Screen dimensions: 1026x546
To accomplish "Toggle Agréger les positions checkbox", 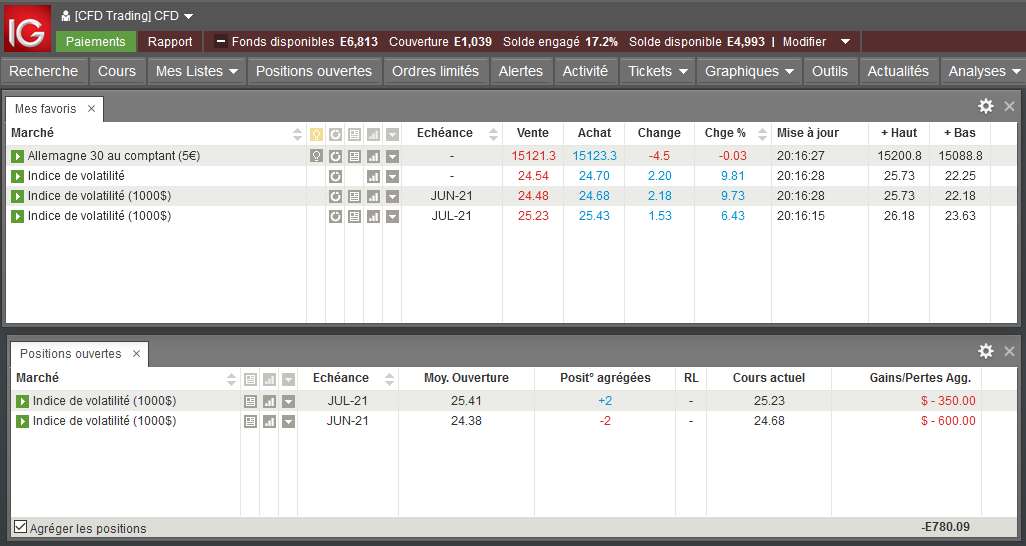I will [21, 526].
